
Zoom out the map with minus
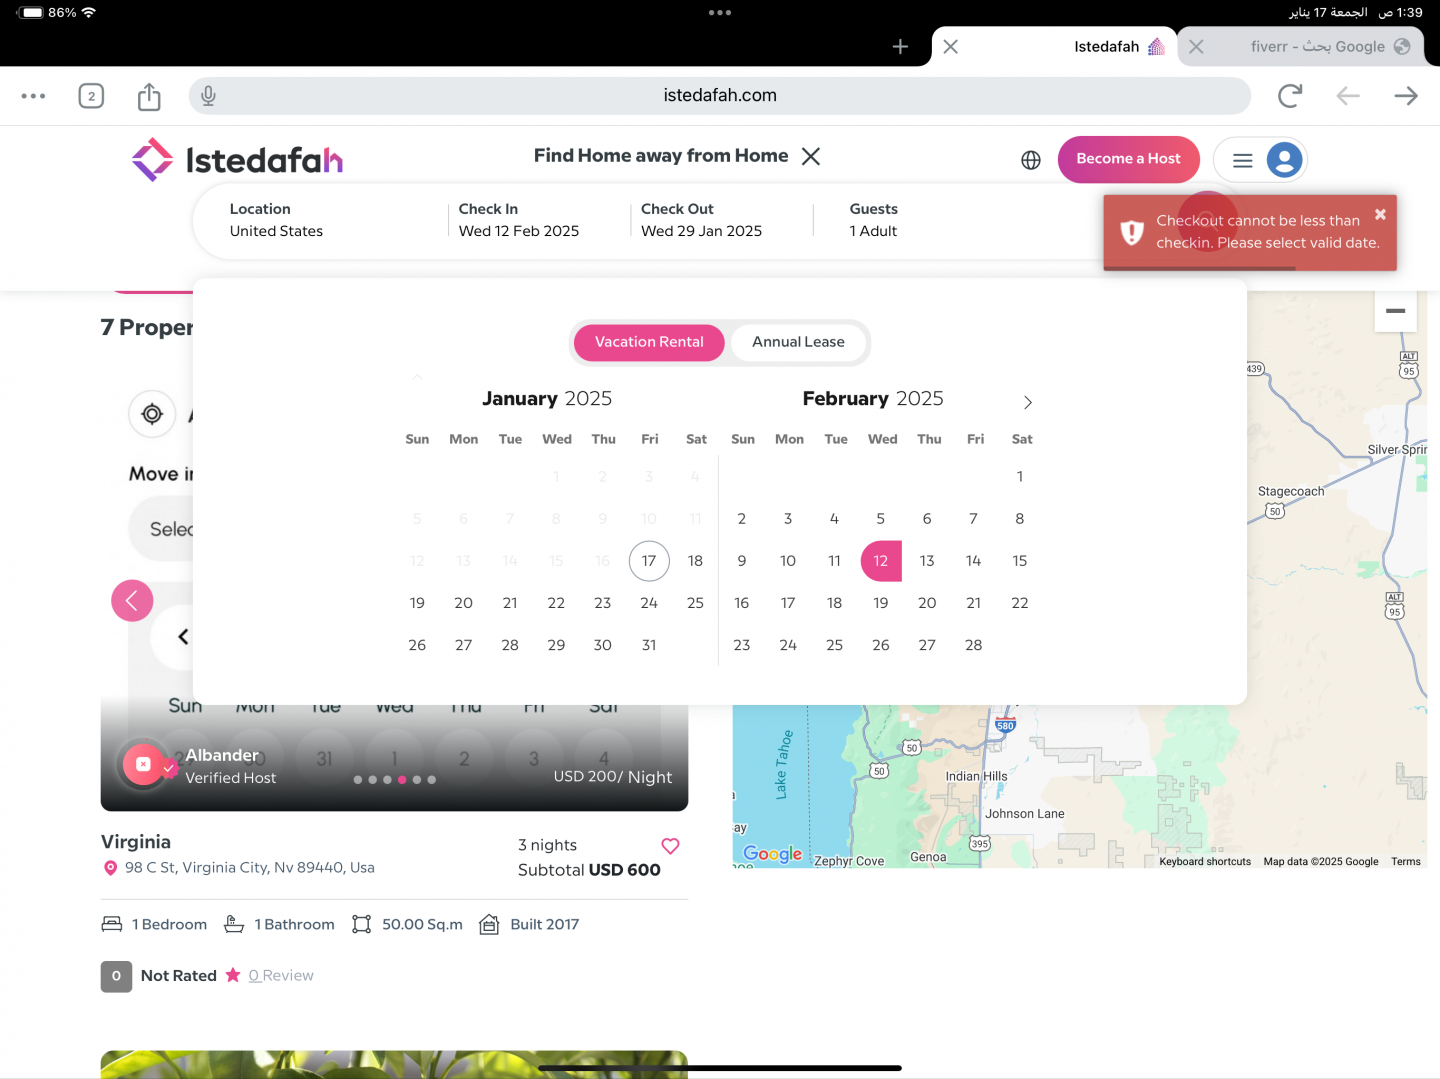1395,311
